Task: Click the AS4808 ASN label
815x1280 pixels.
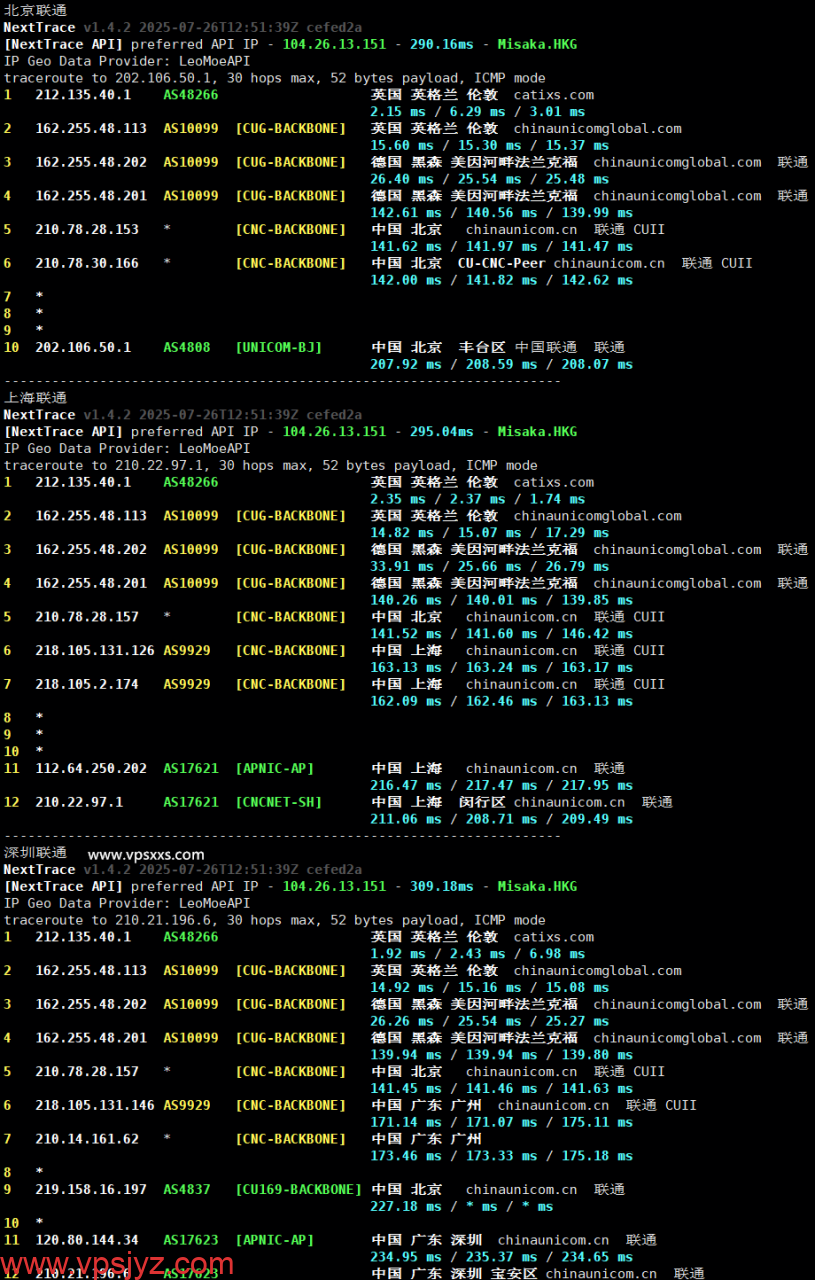Action: click(187, 347)
